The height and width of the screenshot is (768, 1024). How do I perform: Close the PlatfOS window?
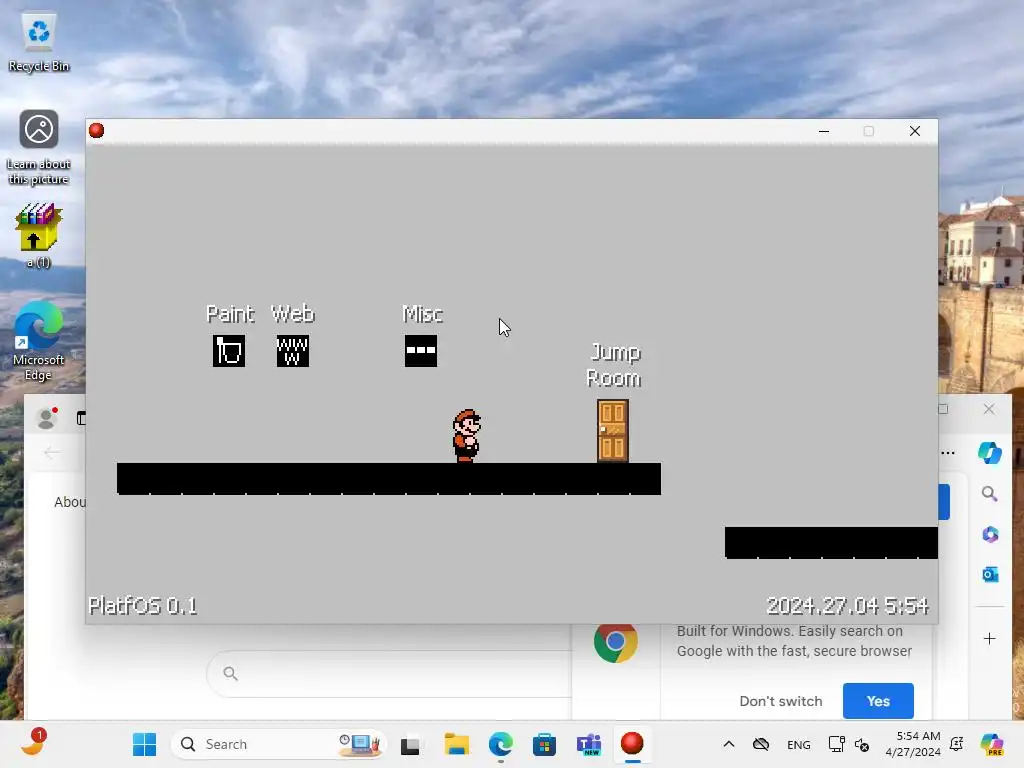pyautogui.click(x=915, y=131)
